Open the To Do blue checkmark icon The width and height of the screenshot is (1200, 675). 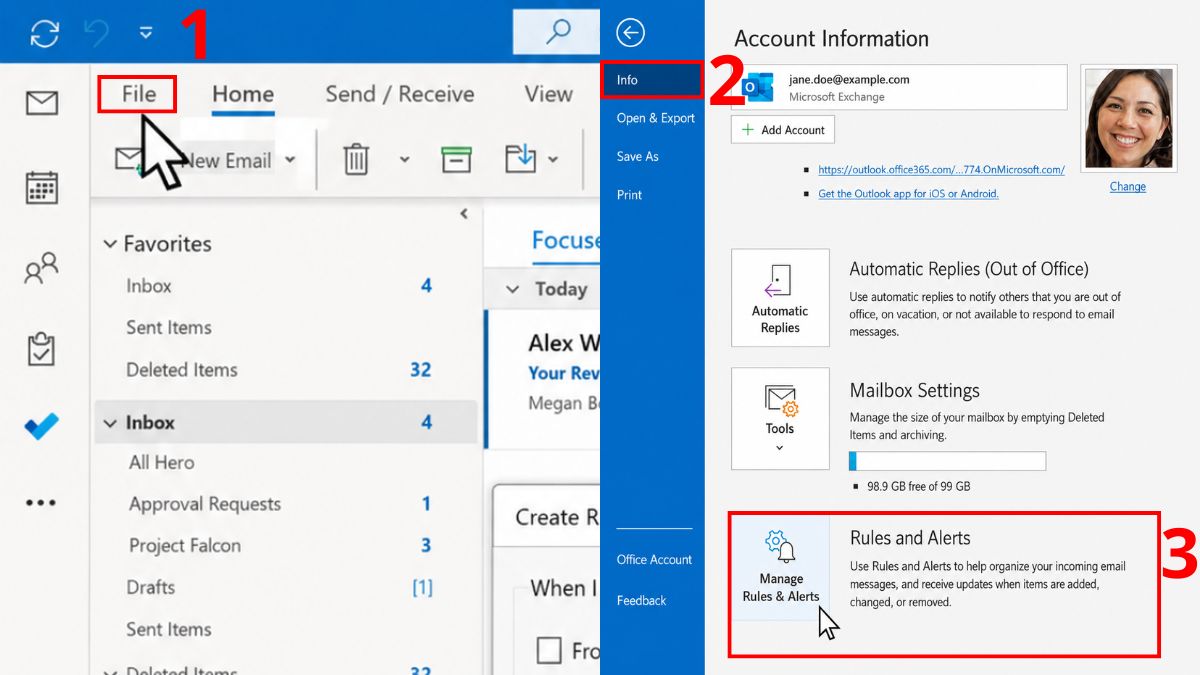coord(41,427)
